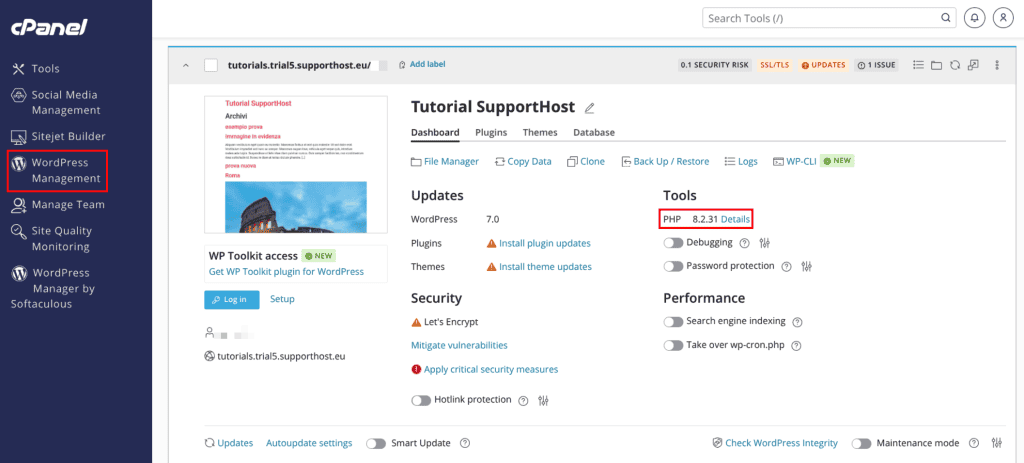This screenshot has width=1024, height=463.
Task: Click the refresh icon in site header
Action: pyautogui.click(x=955, y=65)
